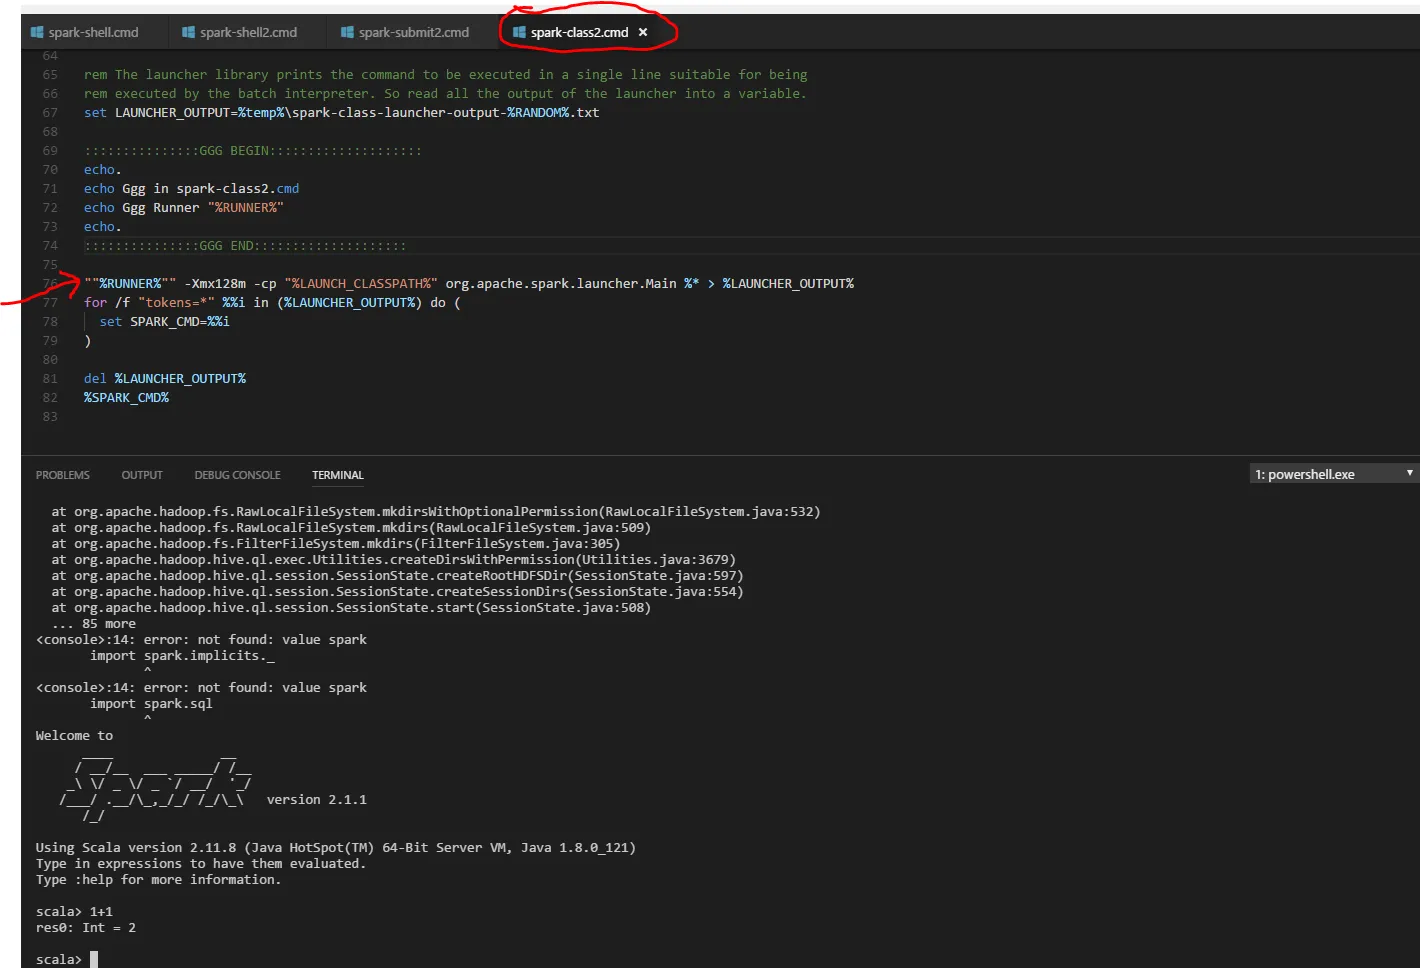Screen dimensions: 1420x968
Task: Open the terminal selector dropdown arrow
Action: (1410, 473)
